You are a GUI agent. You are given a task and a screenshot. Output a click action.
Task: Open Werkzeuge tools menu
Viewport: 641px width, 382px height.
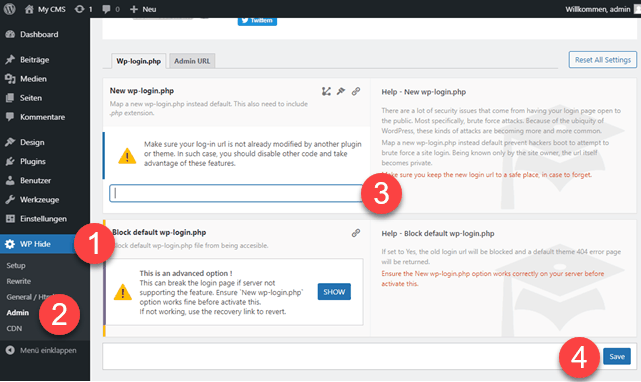[x=40, y=200]
